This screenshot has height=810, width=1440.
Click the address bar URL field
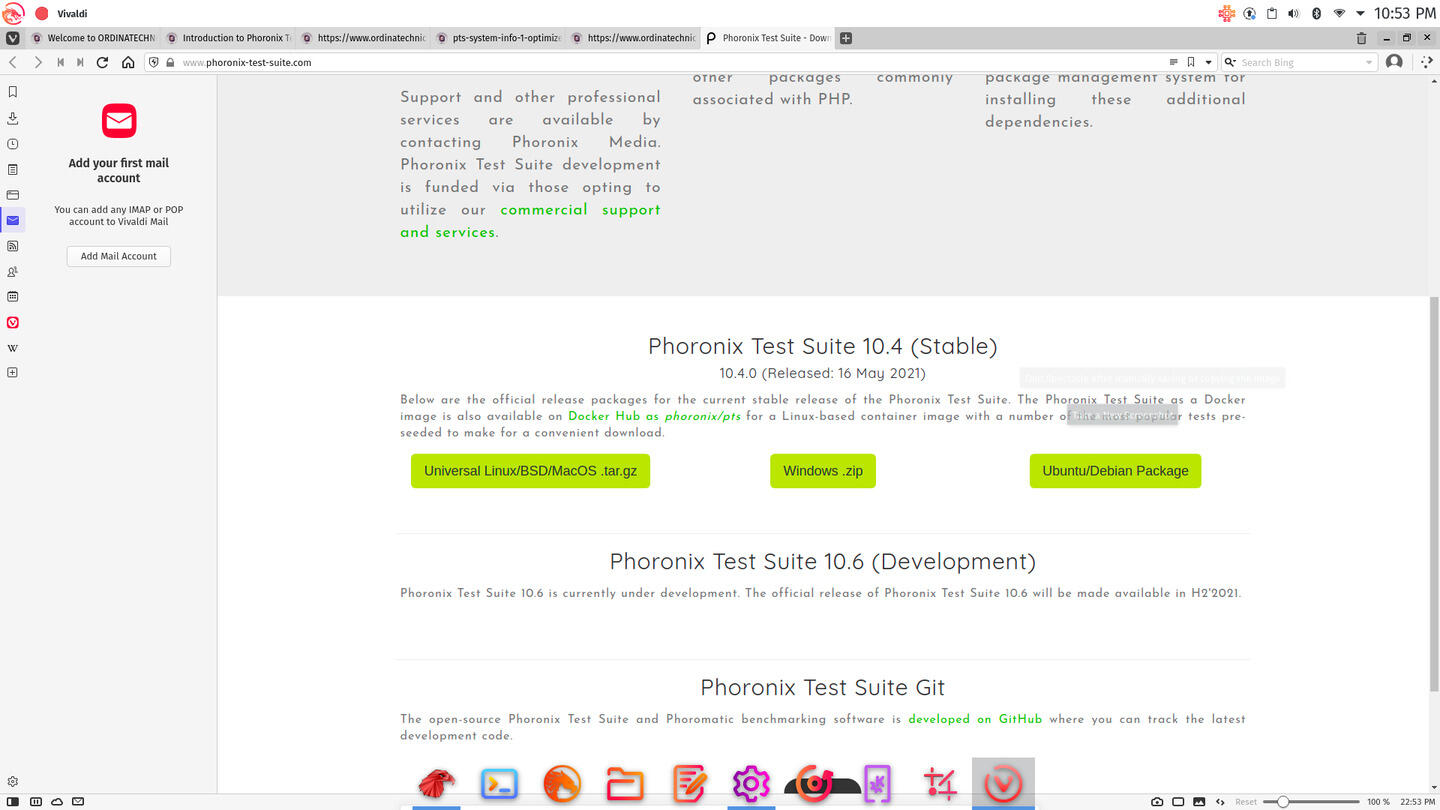(670, 62)
